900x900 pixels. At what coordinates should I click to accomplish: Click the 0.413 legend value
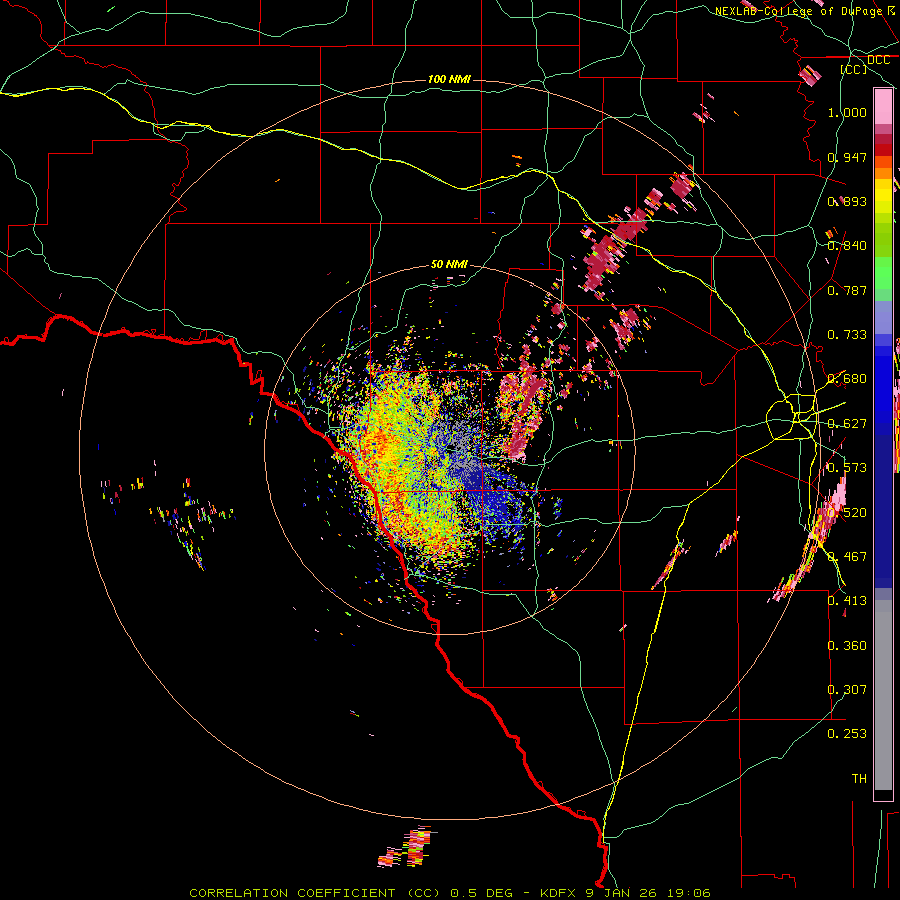(x=847, y=601)
